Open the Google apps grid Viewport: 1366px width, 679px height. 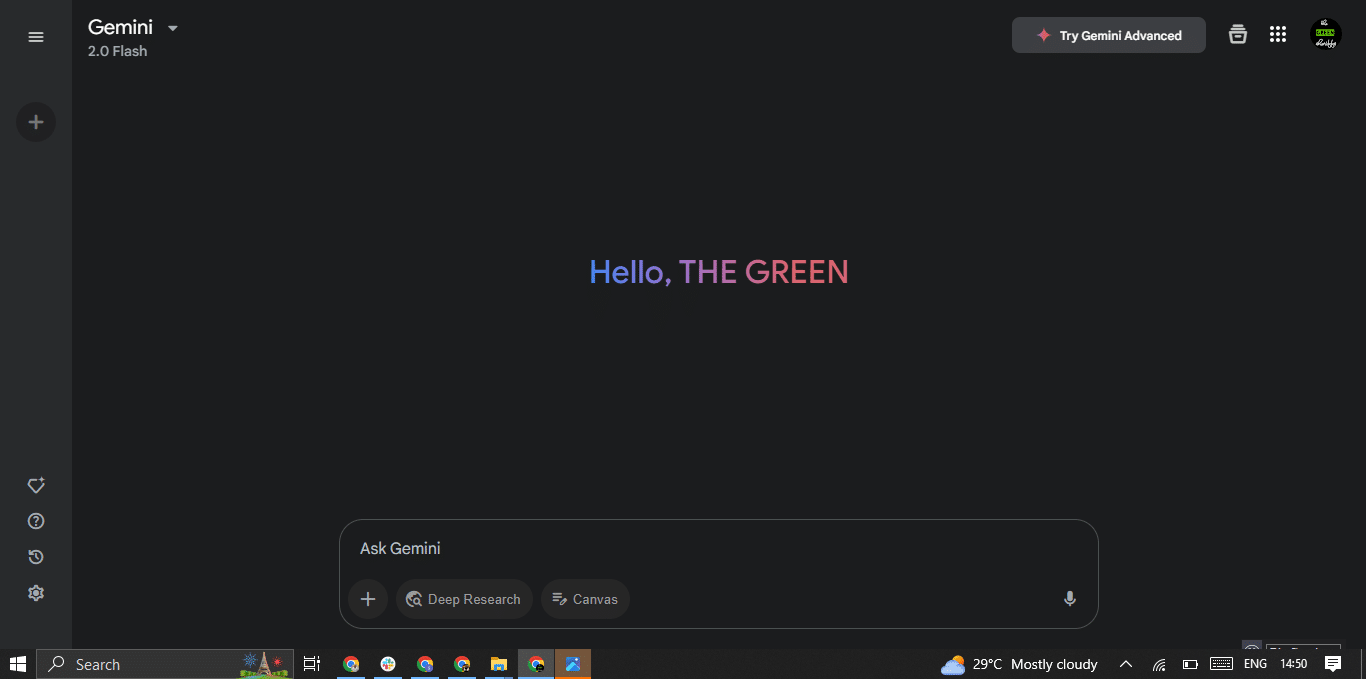(1277, 35)
